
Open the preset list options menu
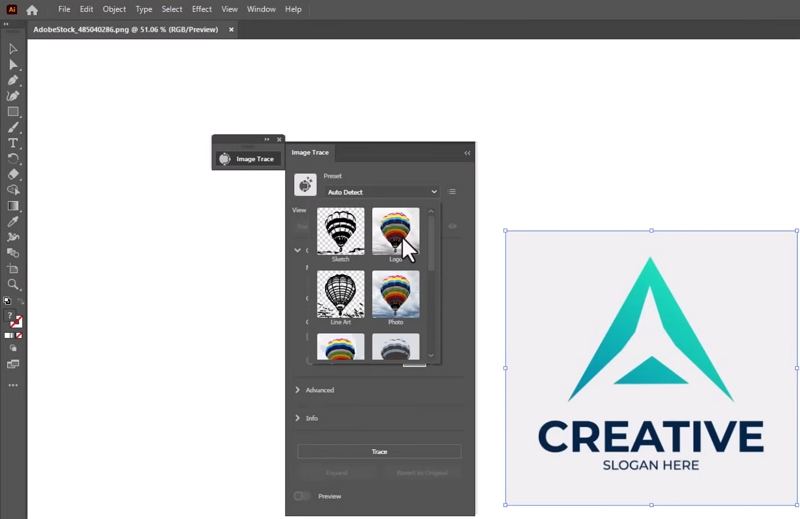click(452, 192)
